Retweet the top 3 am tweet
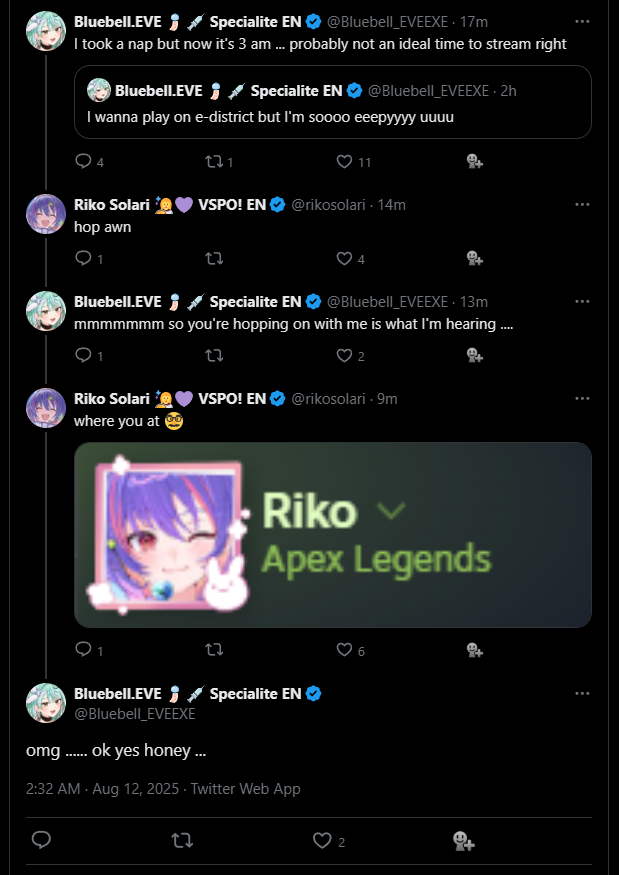619x875 pixels. coord(213,161)
